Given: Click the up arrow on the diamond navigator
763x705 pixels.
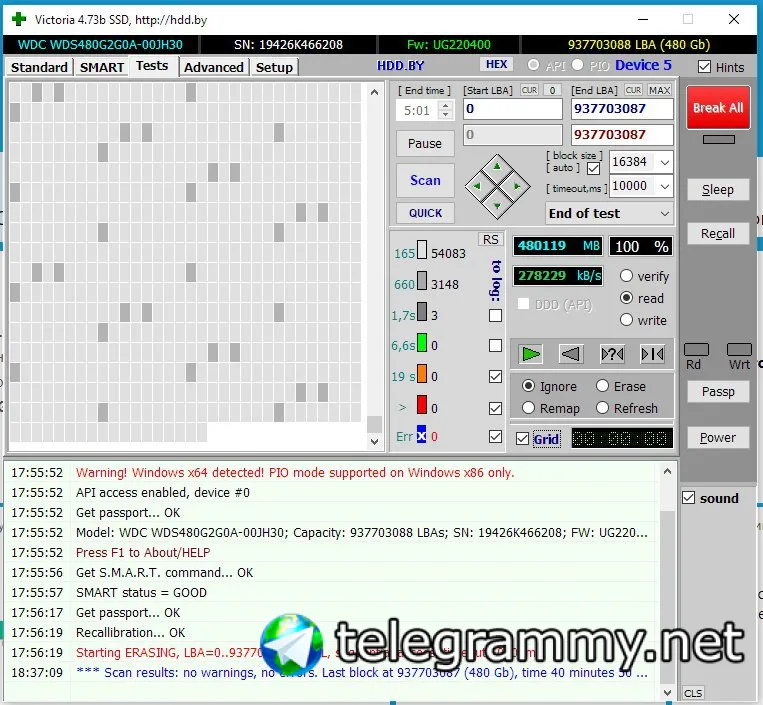Looking at the screenshot, I should click(497, 166).
